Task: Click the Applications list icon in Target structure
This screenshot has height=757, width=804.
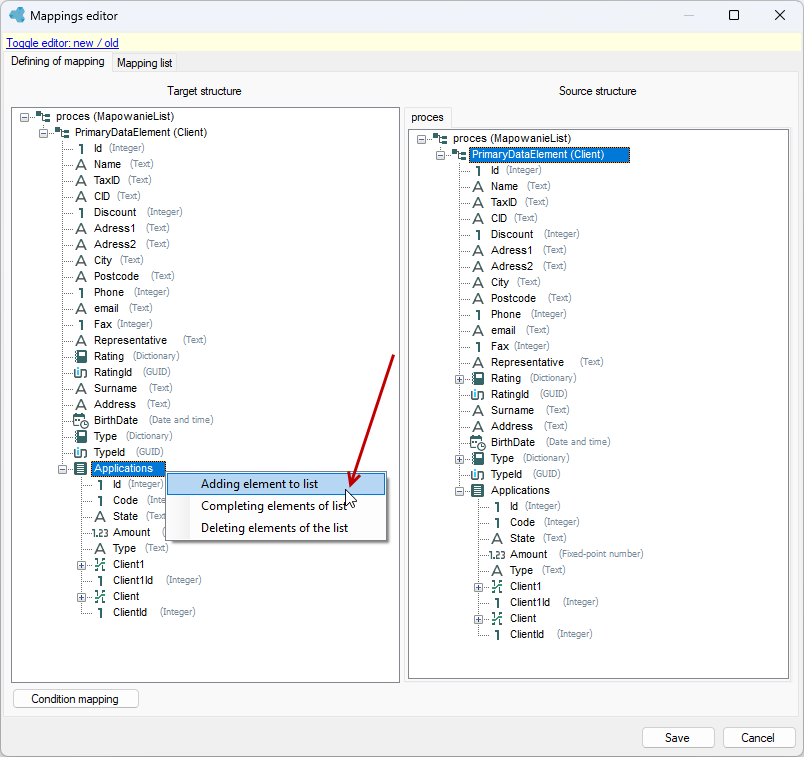Action: click(x=81, y=468)
